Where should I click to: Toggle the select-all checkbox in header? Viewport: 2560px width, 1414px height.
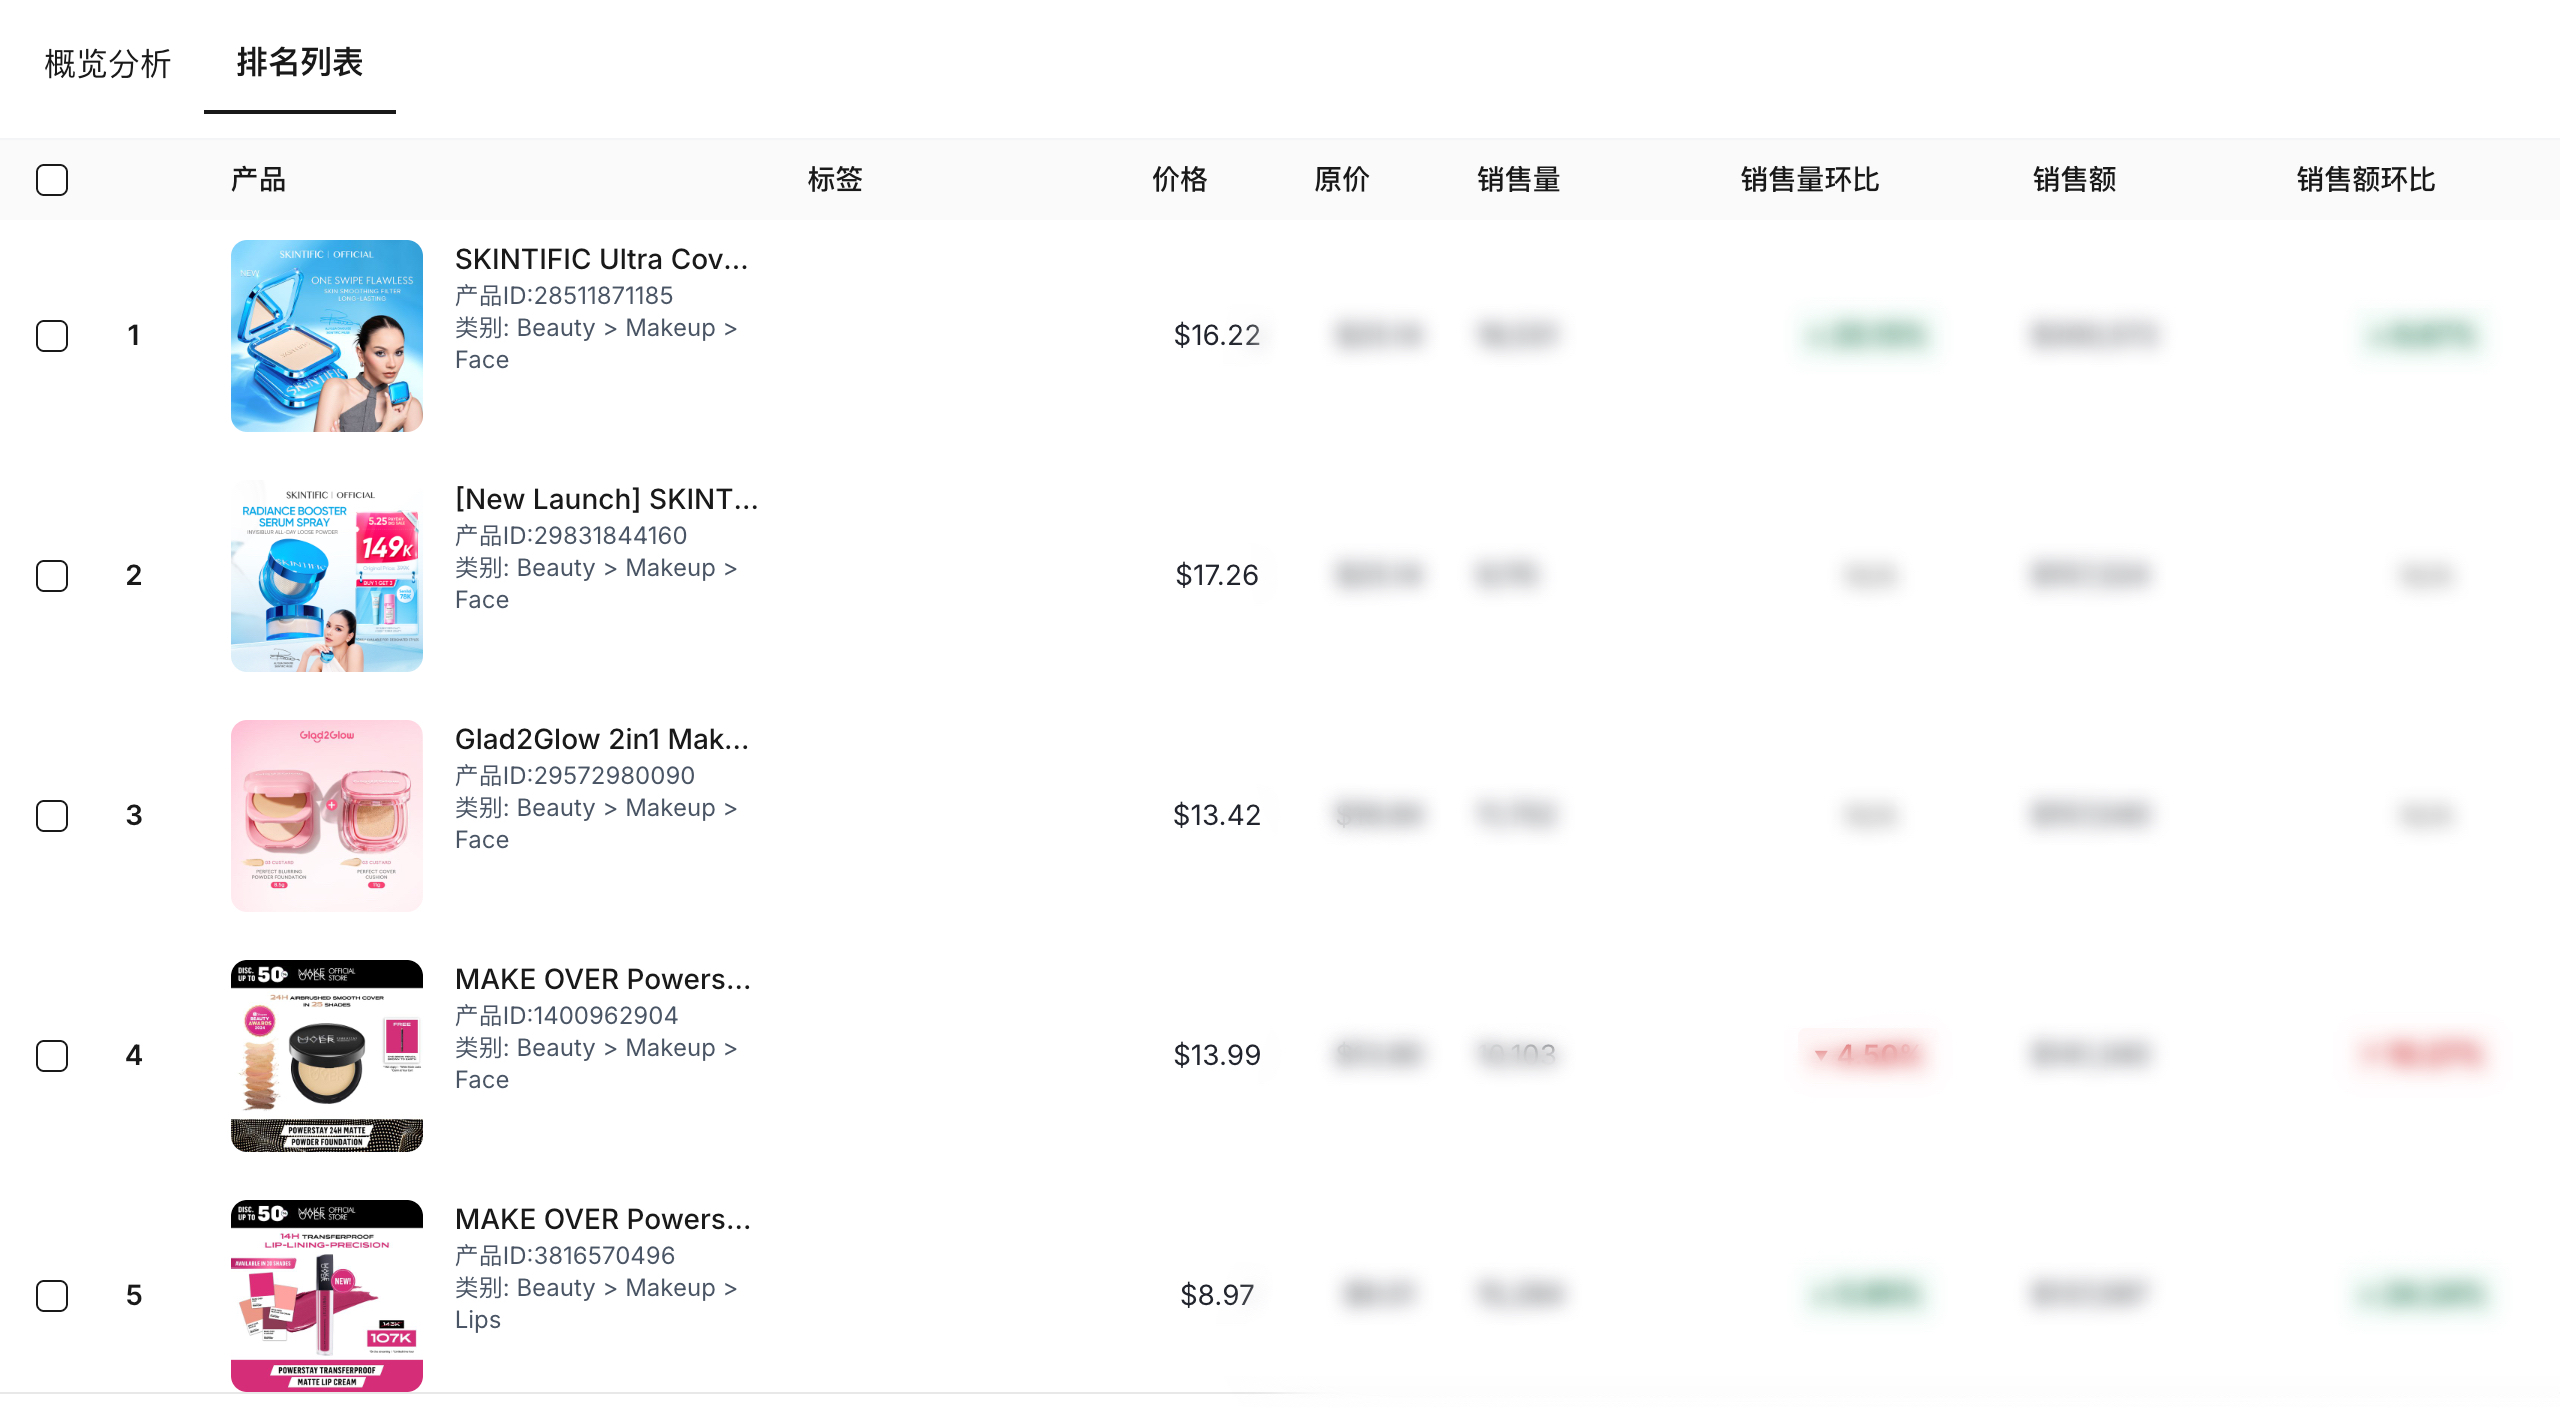52,180
